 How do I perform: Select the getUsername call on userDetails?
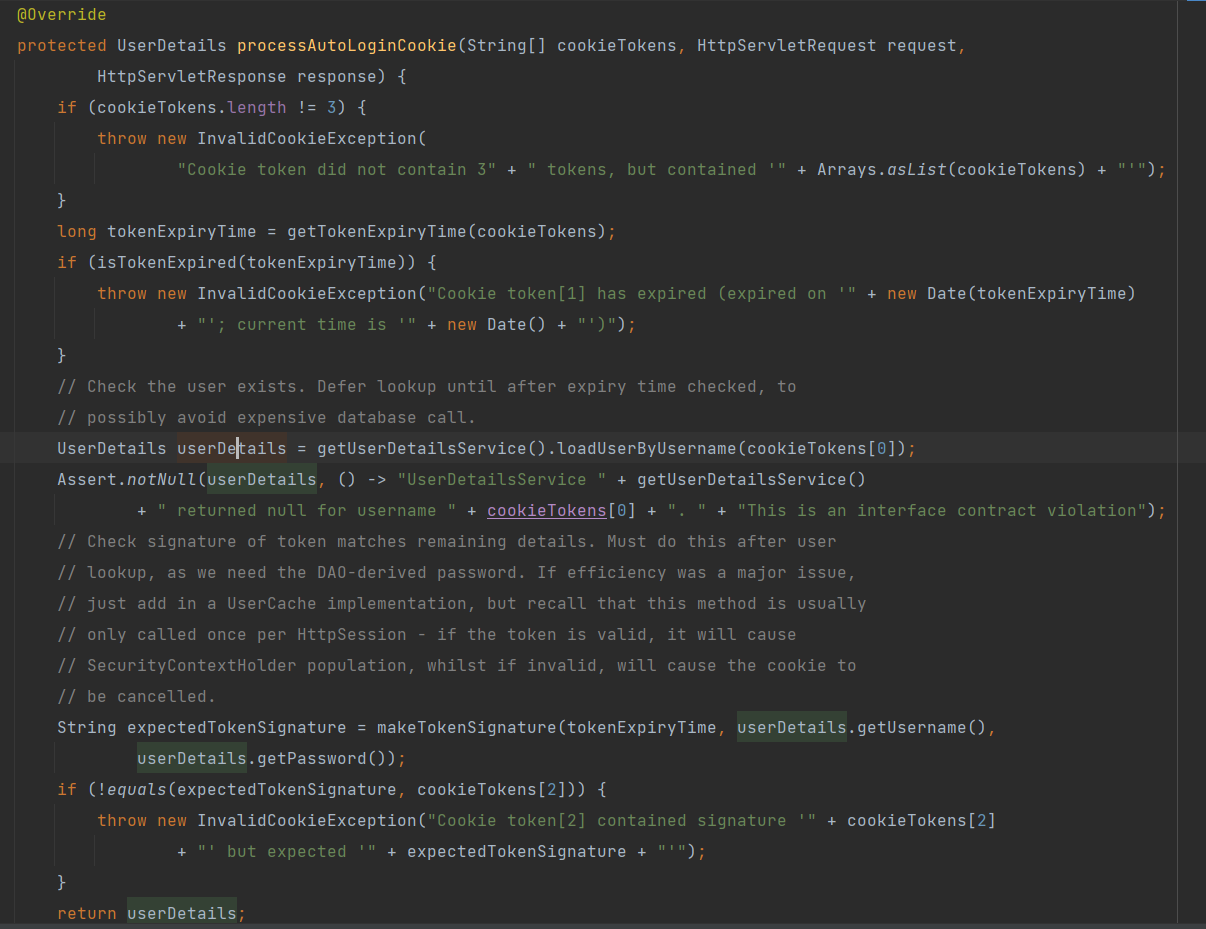click(x=903, y=727)
